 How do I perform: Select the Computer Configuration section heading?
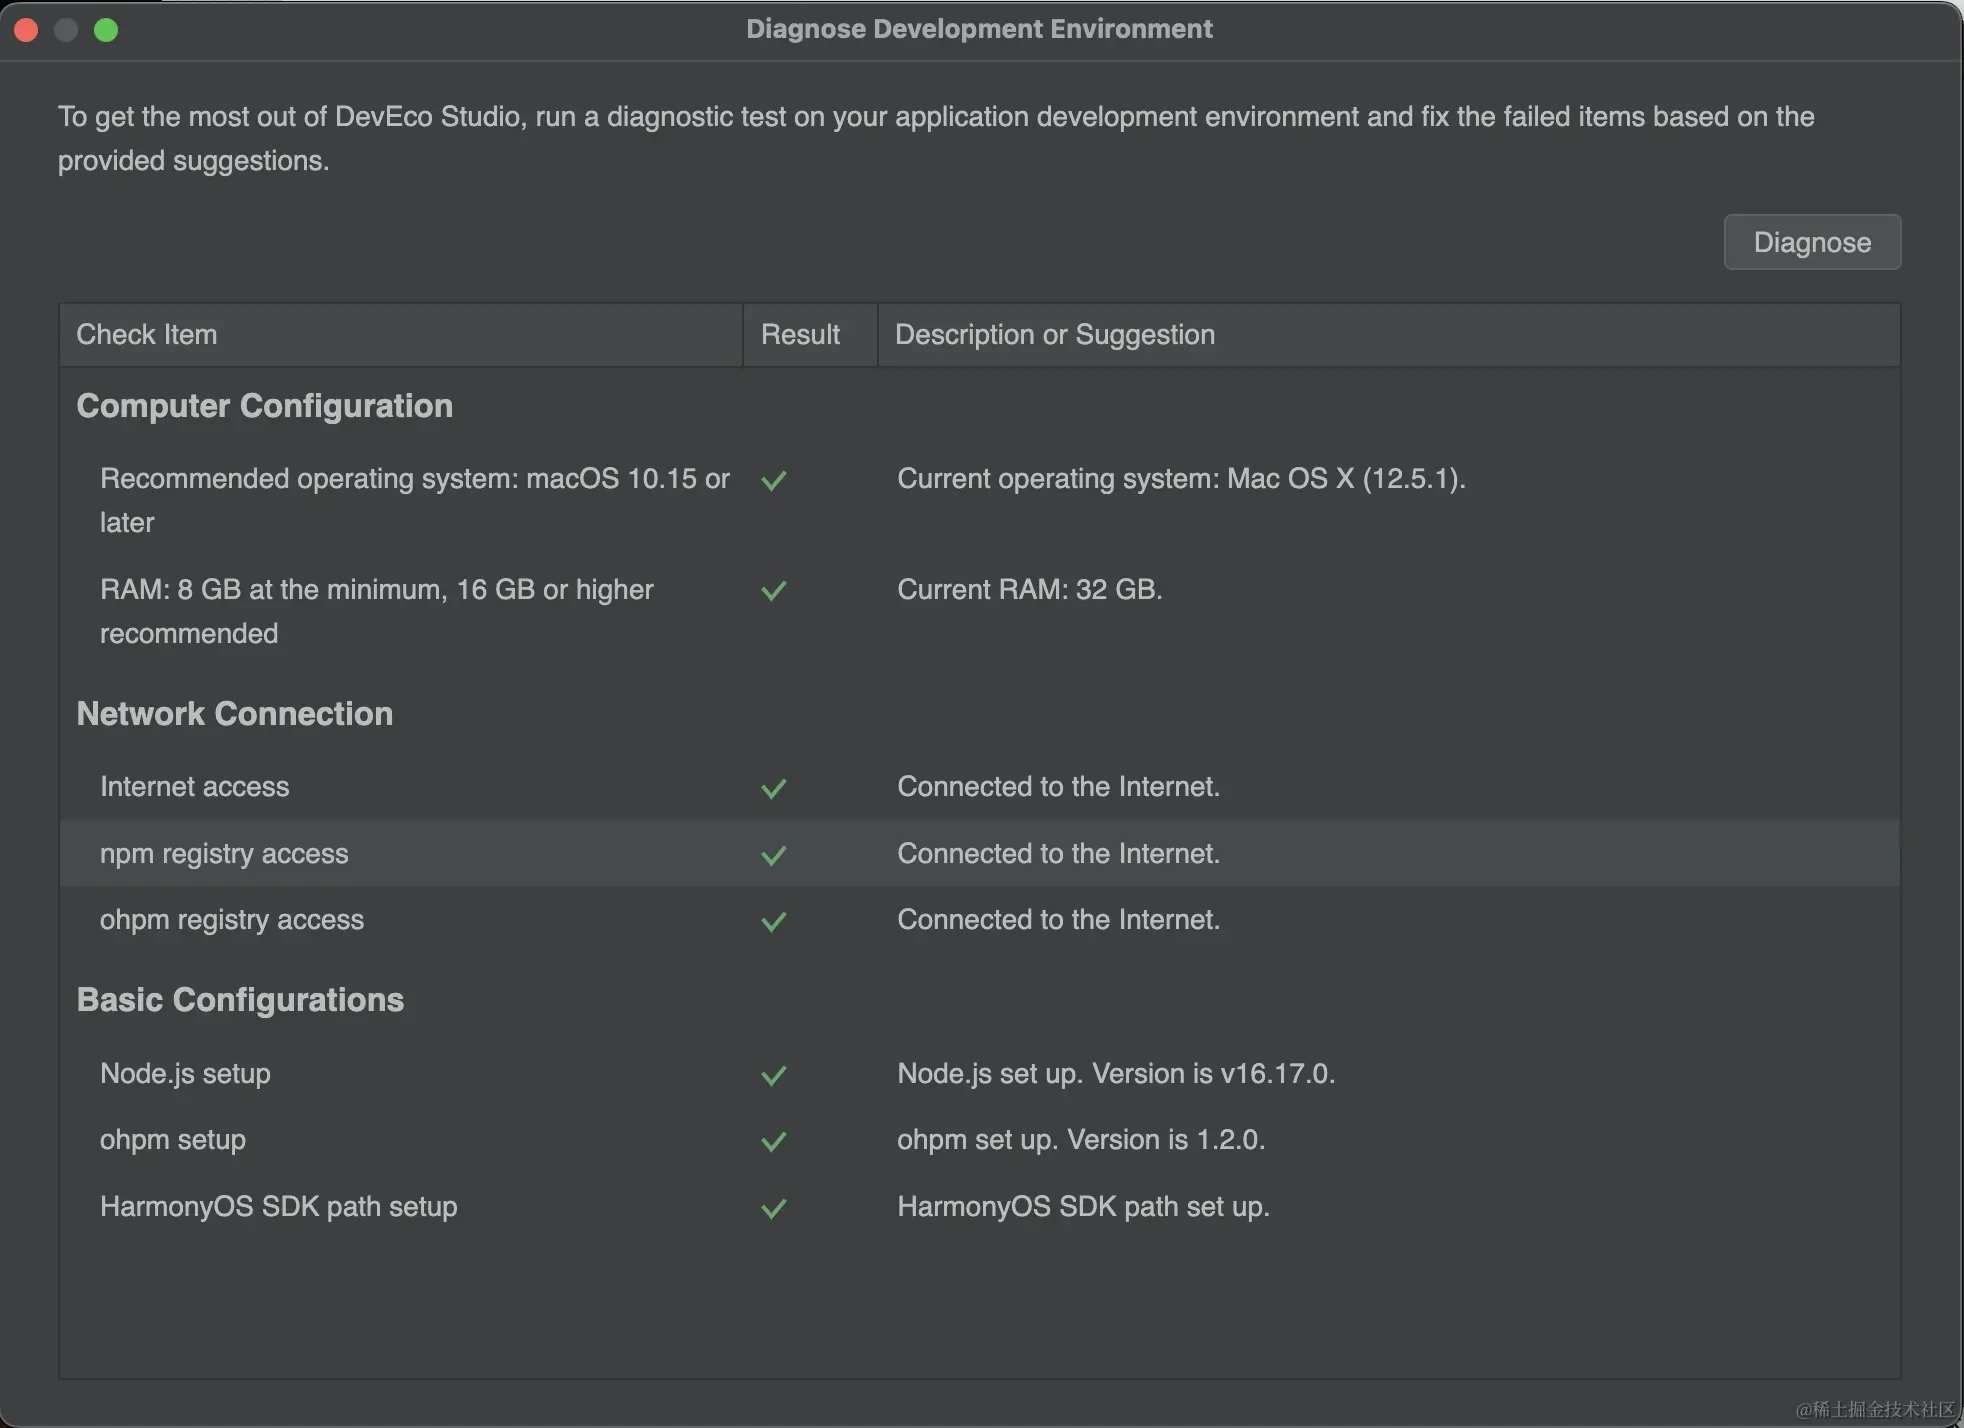pos(264,406)
